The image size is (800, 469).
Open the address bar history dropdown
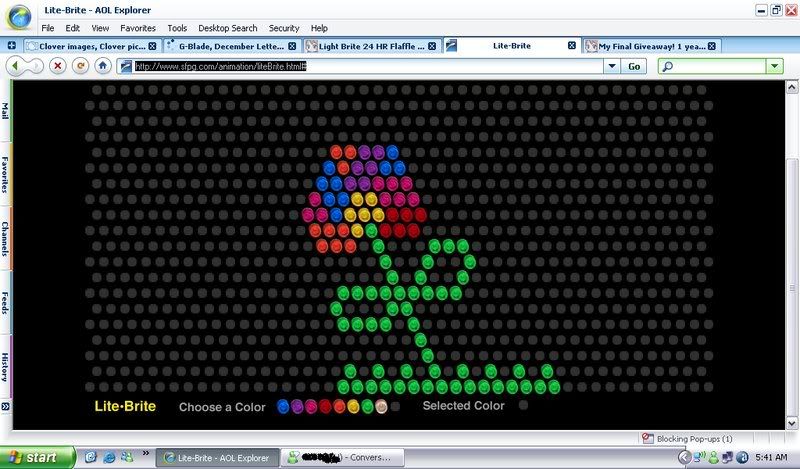click(x=612, y=66)
